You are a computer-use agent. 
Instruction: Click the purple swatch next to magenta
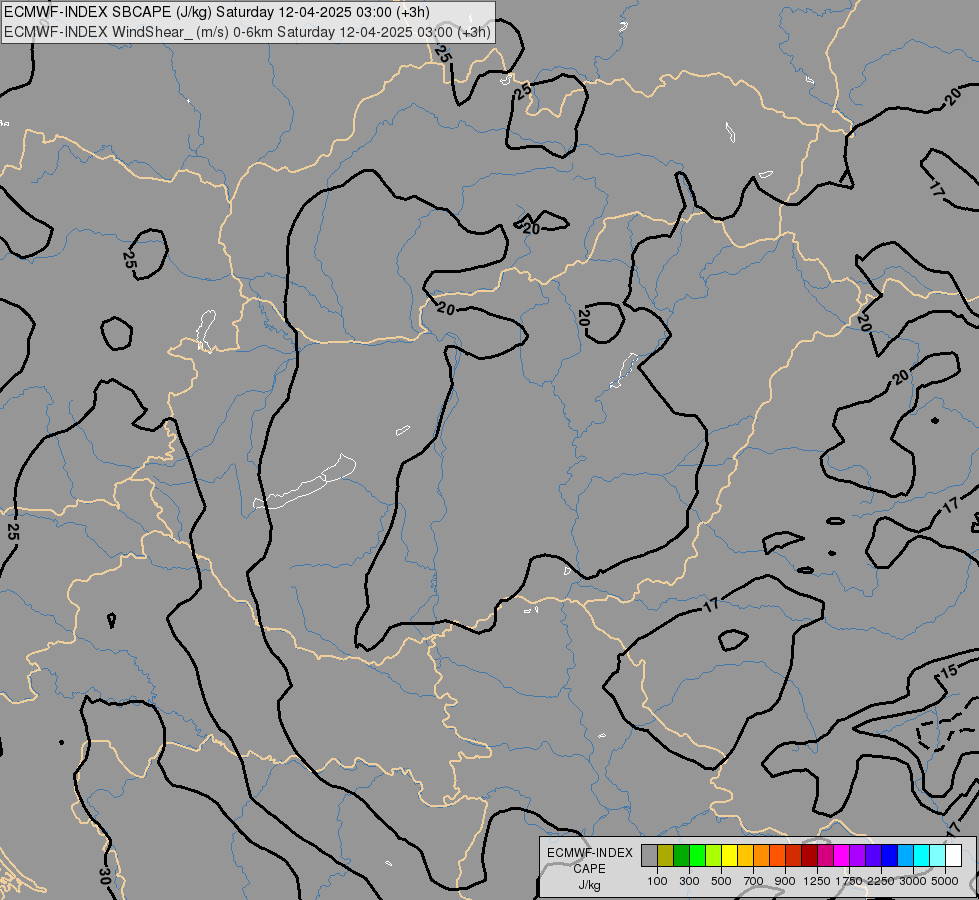tap(857, 855)
